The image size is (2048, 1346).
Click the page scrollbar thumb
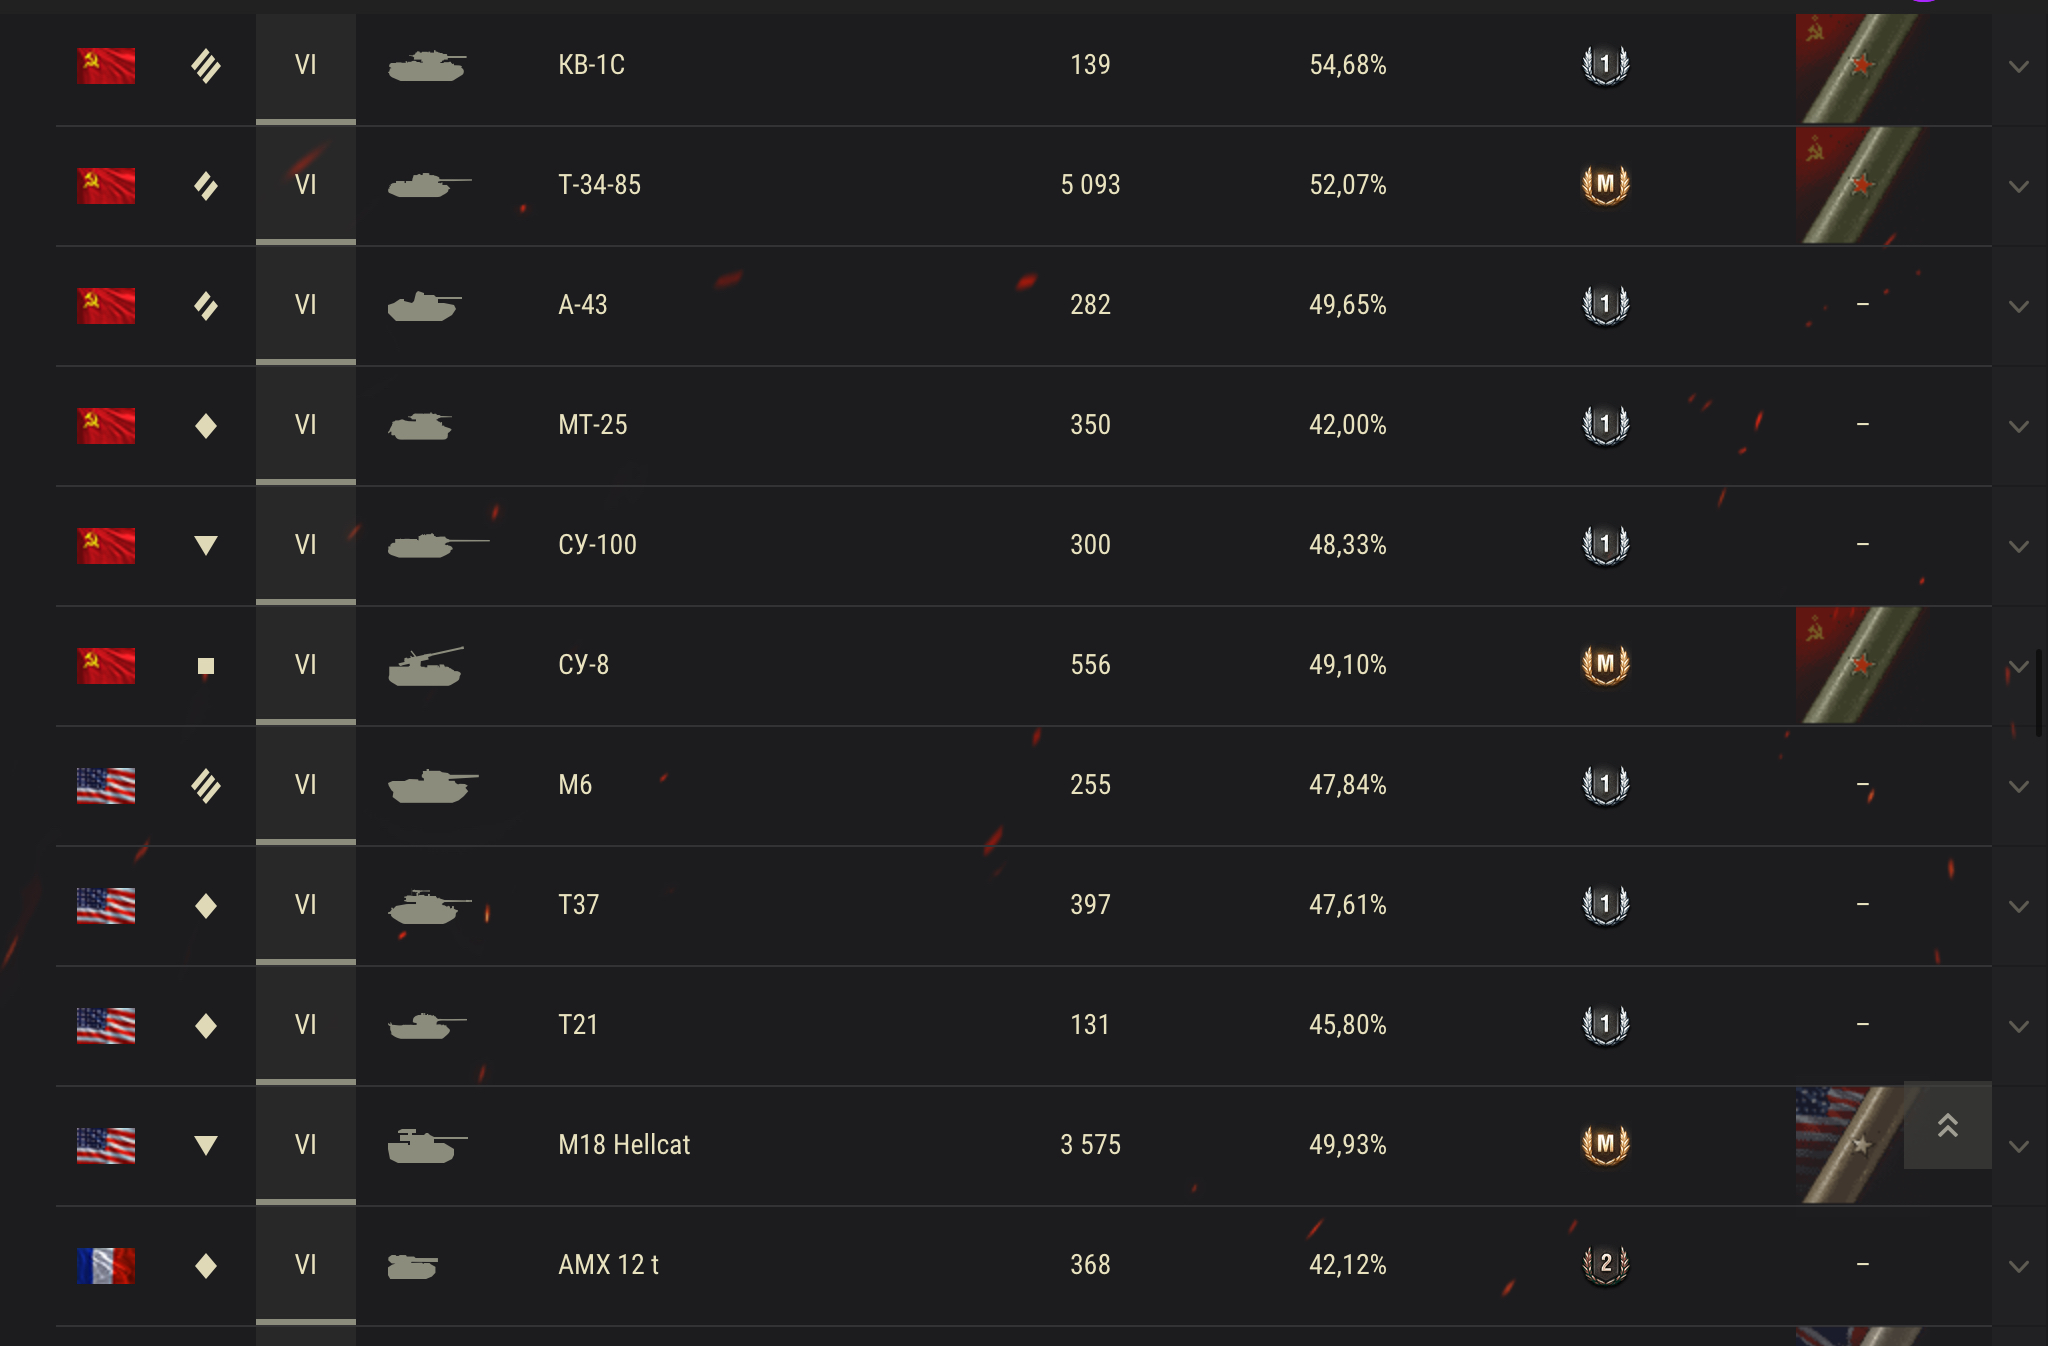coord(2040,693)
